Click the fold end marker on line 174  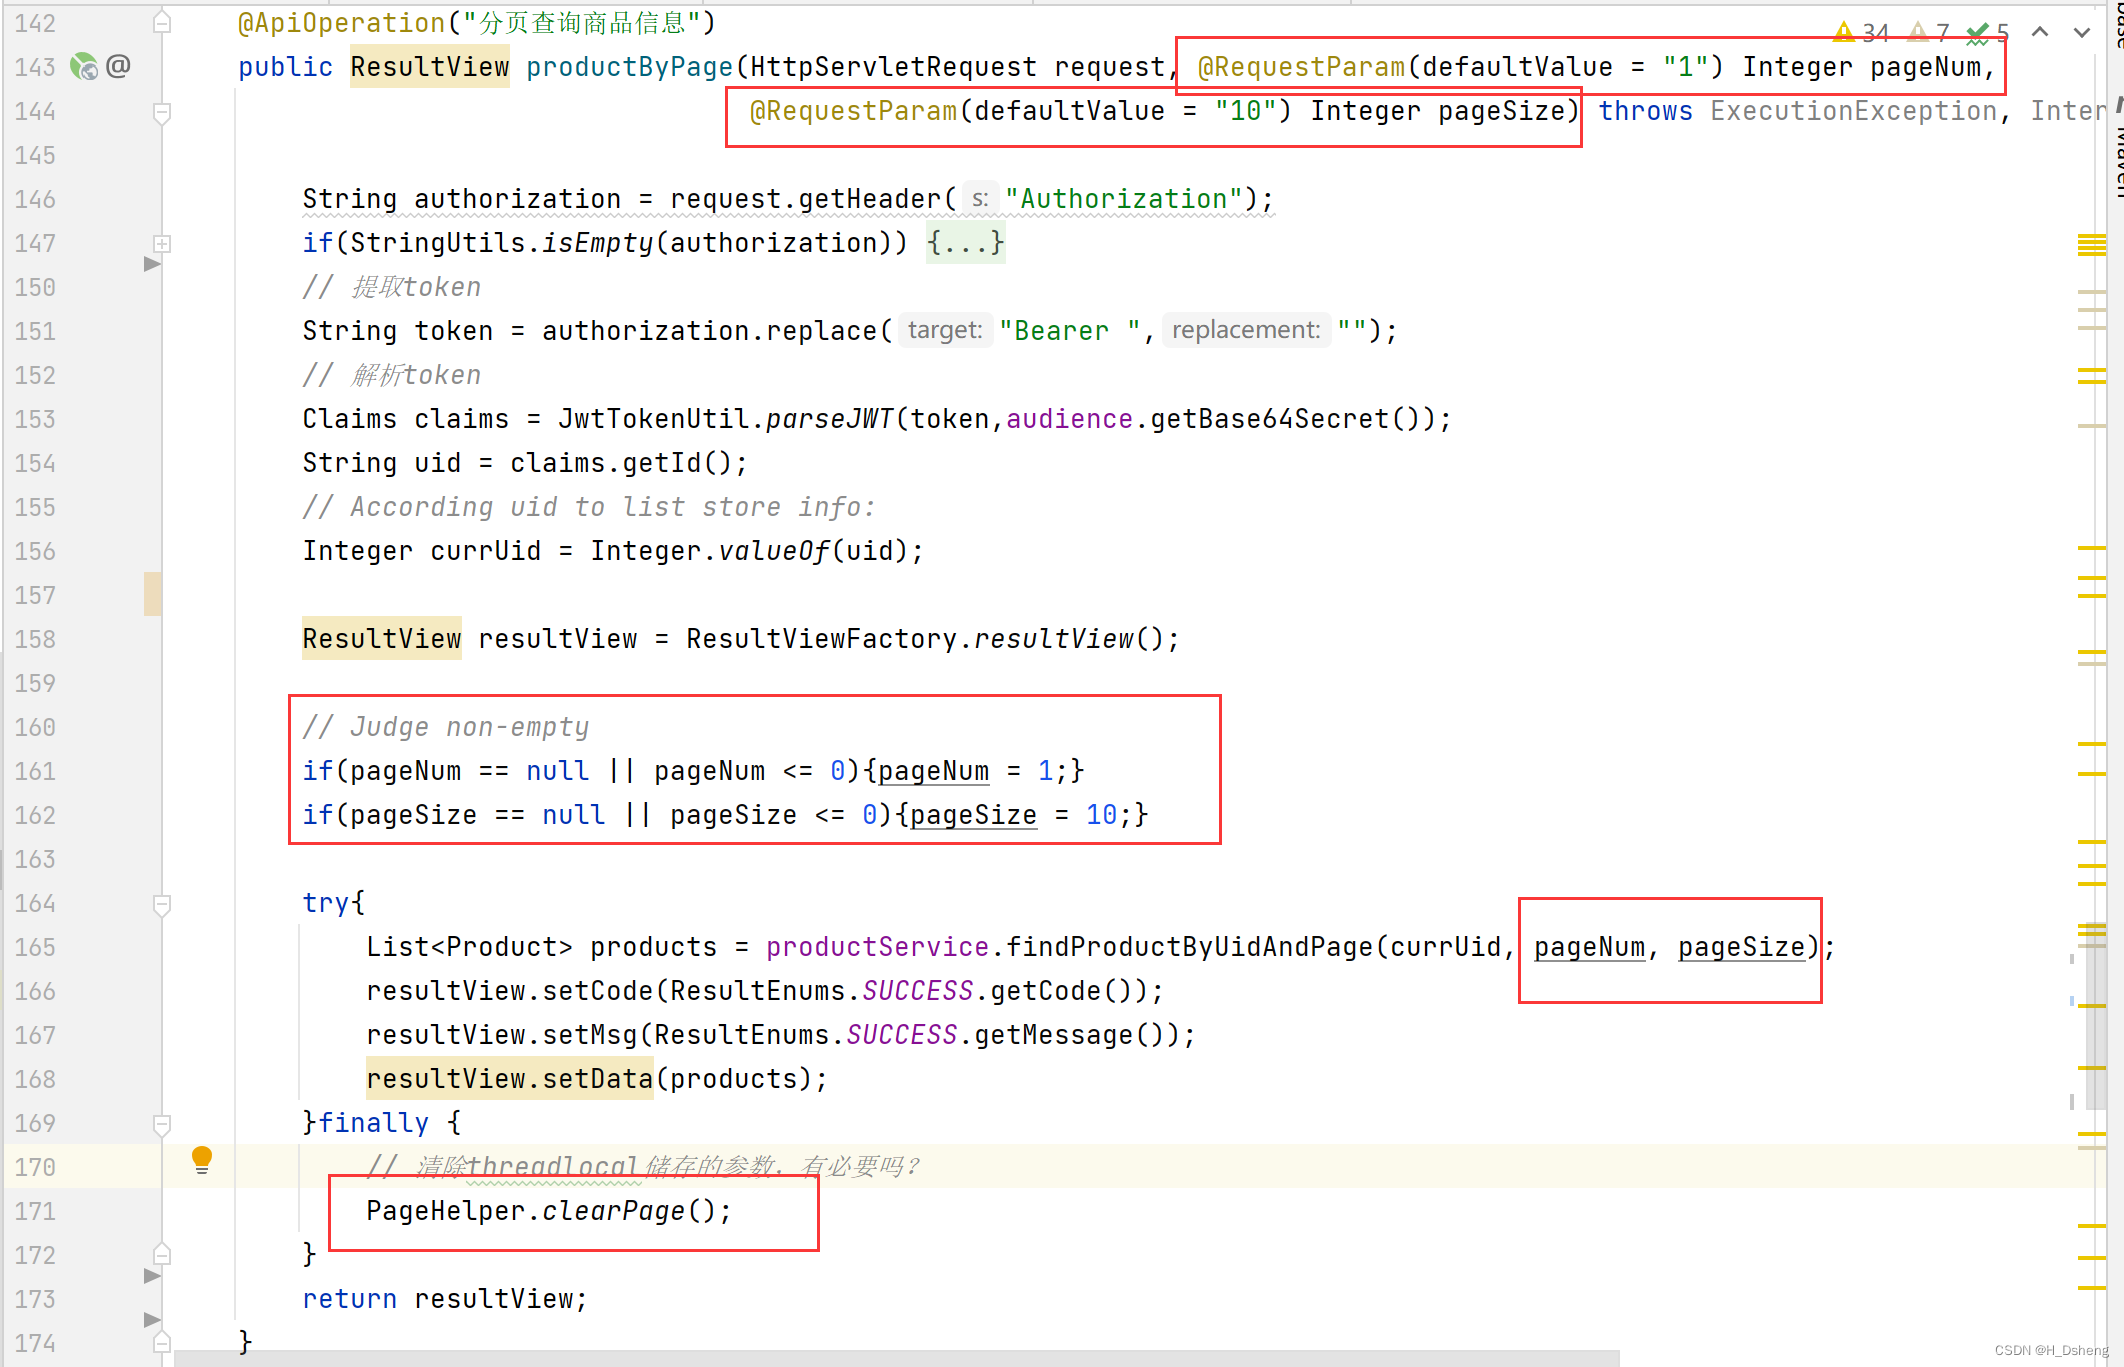[162, 1342]
